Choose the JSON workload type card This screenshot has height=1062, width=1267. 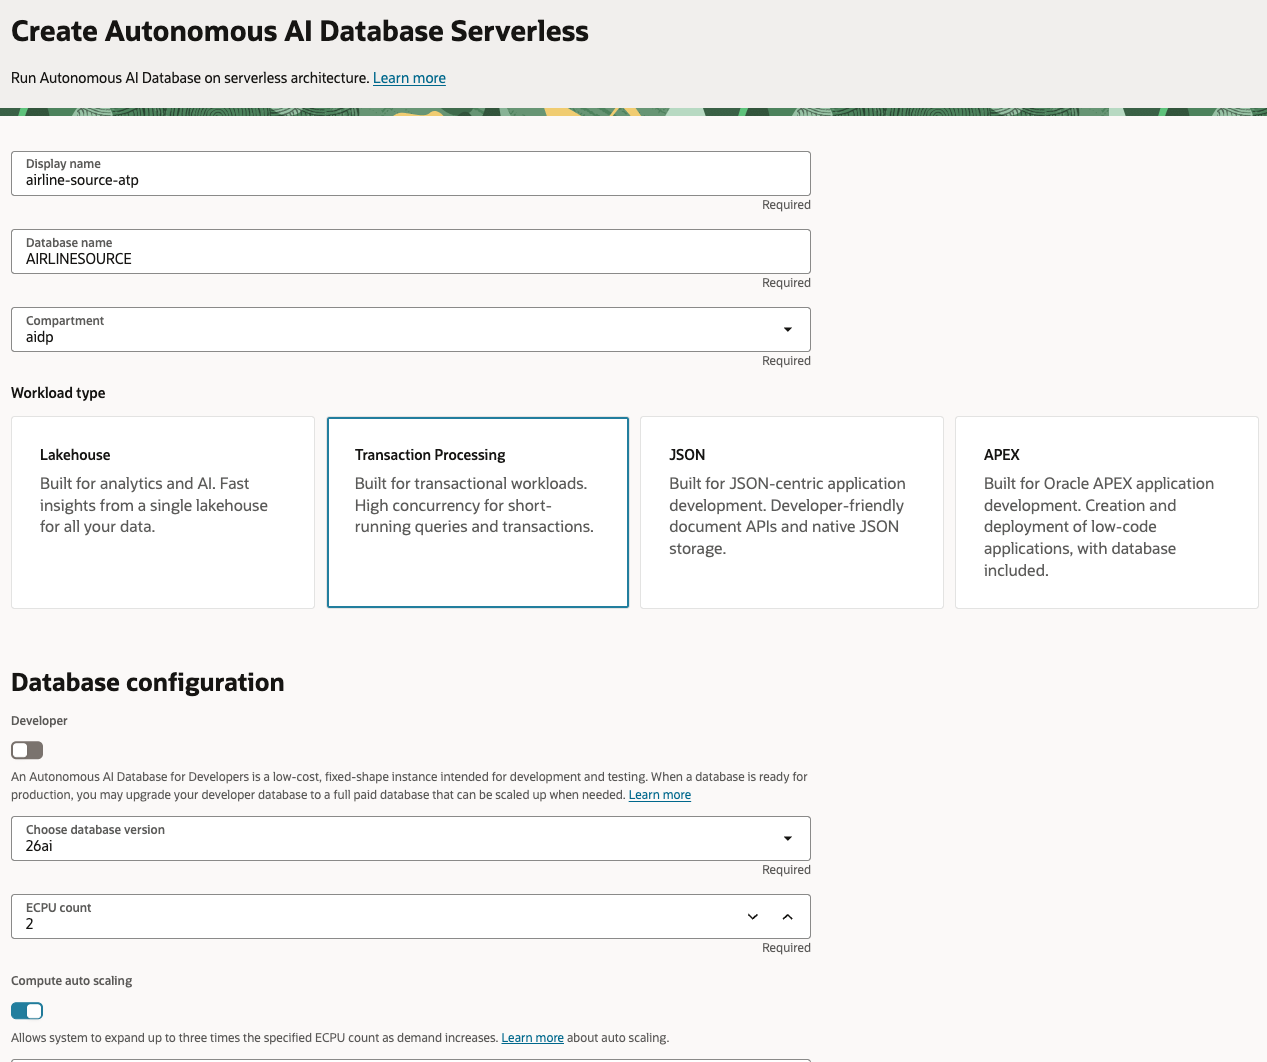point(792,512)
